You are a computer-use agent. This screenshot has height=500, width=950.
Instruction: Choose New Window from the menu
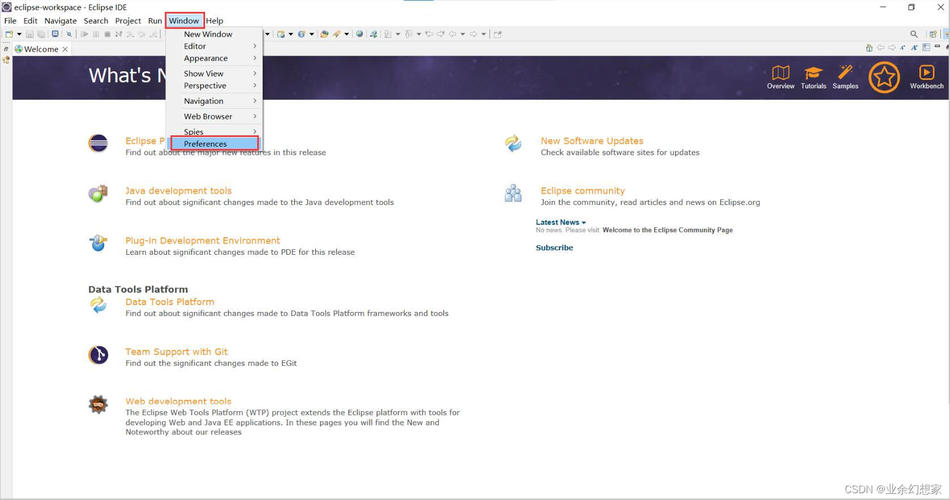[214, 34]
